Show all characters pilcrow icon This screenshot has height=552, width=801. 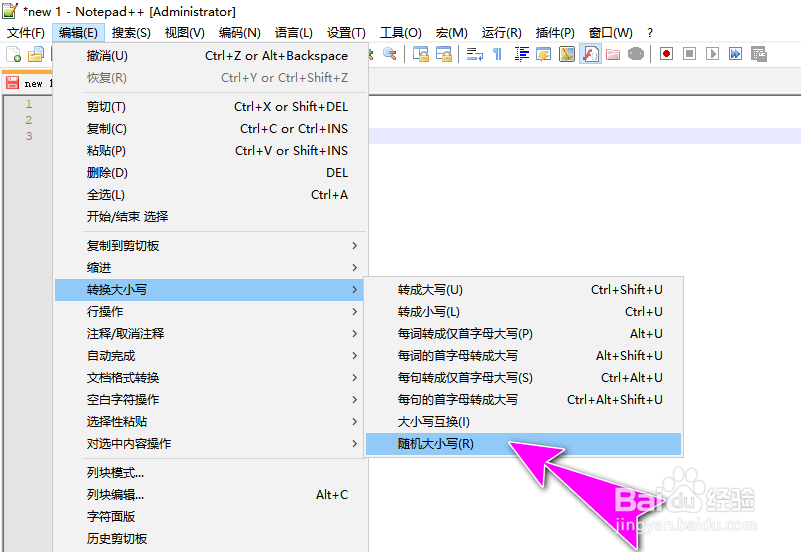498,54
